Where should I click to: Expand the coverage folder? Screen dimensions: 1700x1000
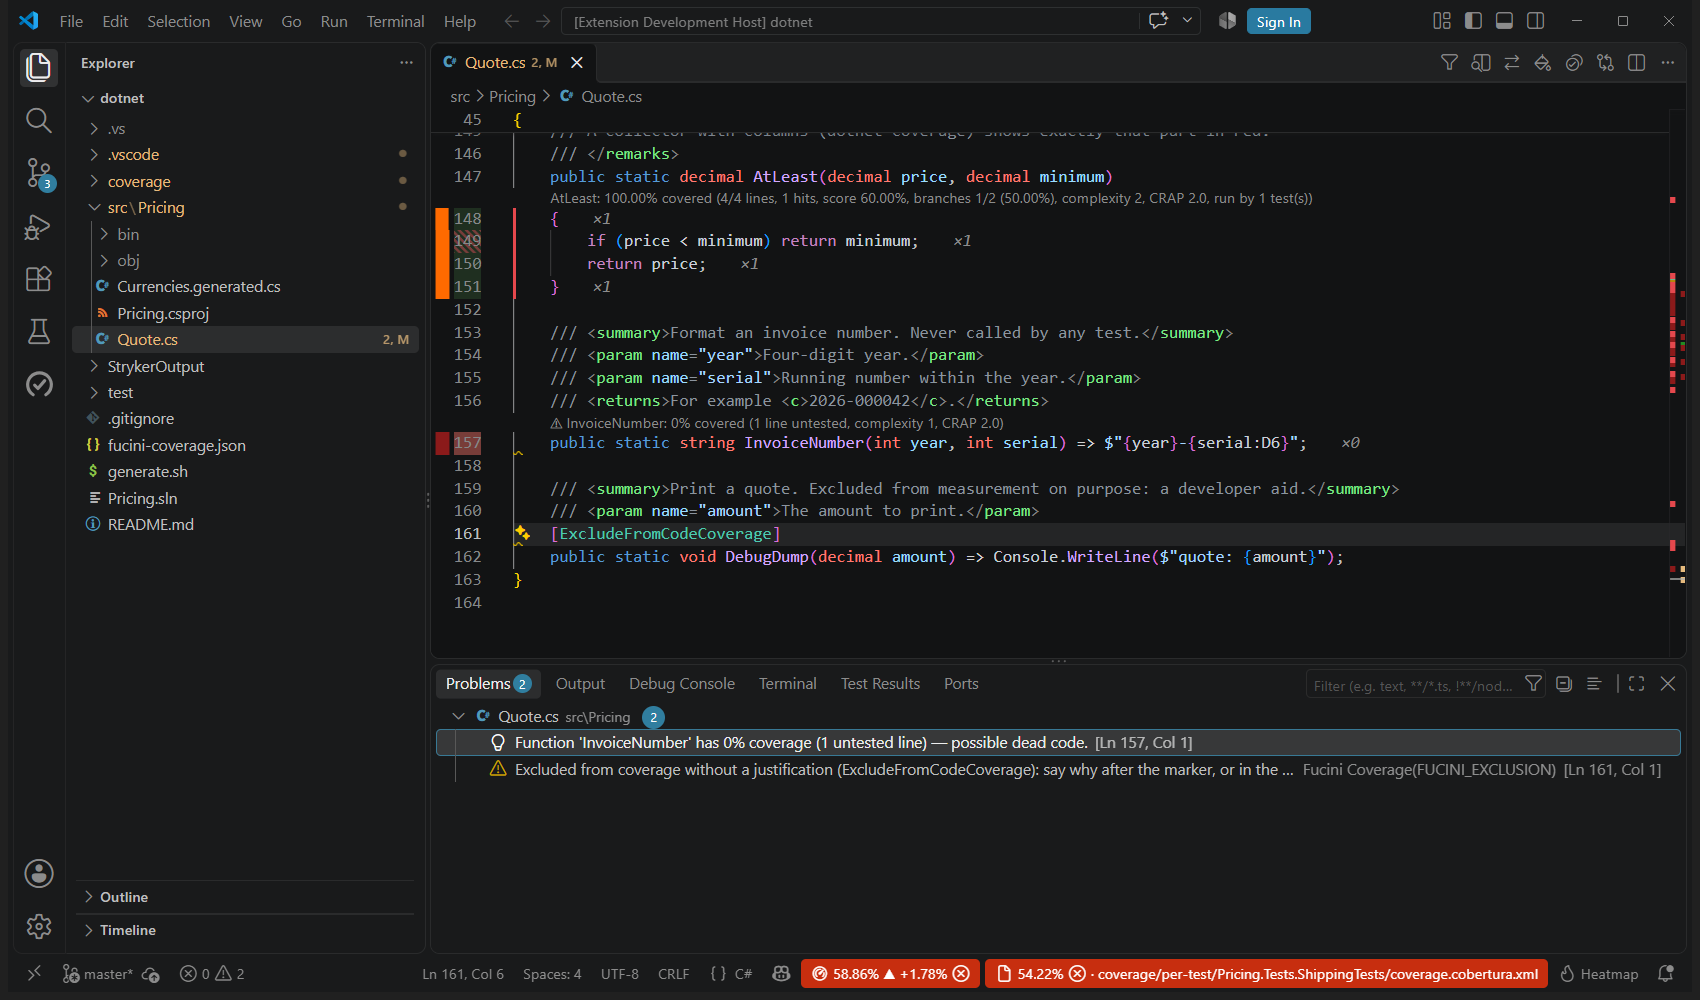point(94,182)
